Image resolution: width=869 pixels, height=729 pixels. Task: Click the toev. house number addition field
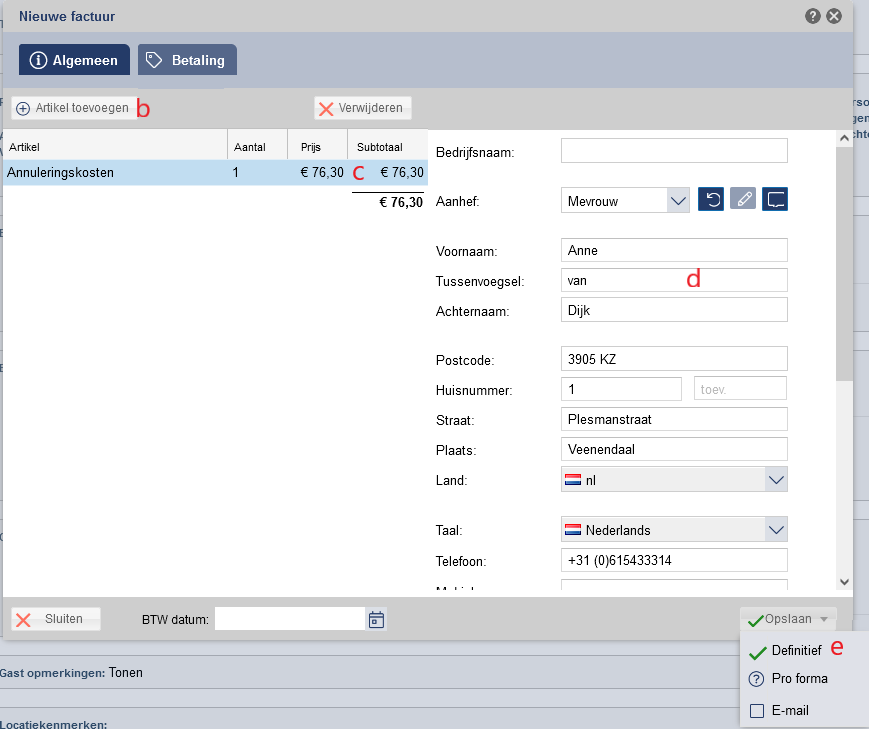tap(740, 389)
